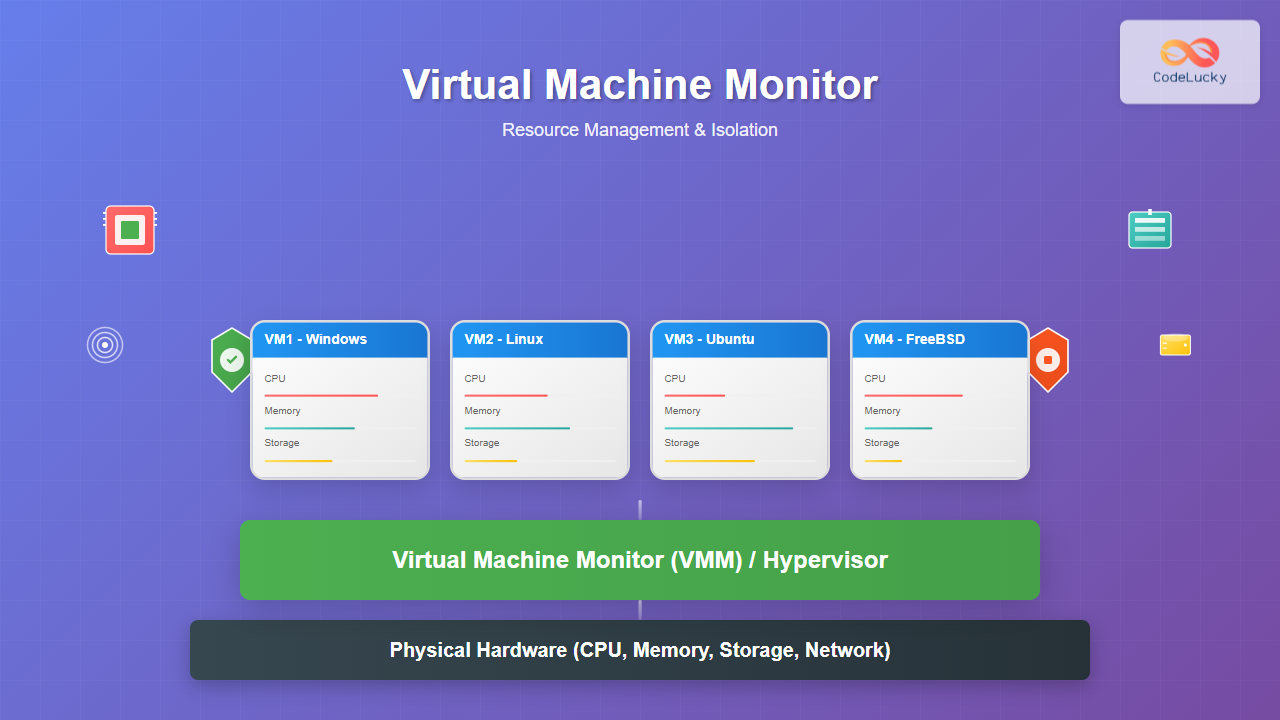Screen dimensions: 1280x720
Task: Click the Resource Management & Isolation subtitle
Action: coord(640,130)
